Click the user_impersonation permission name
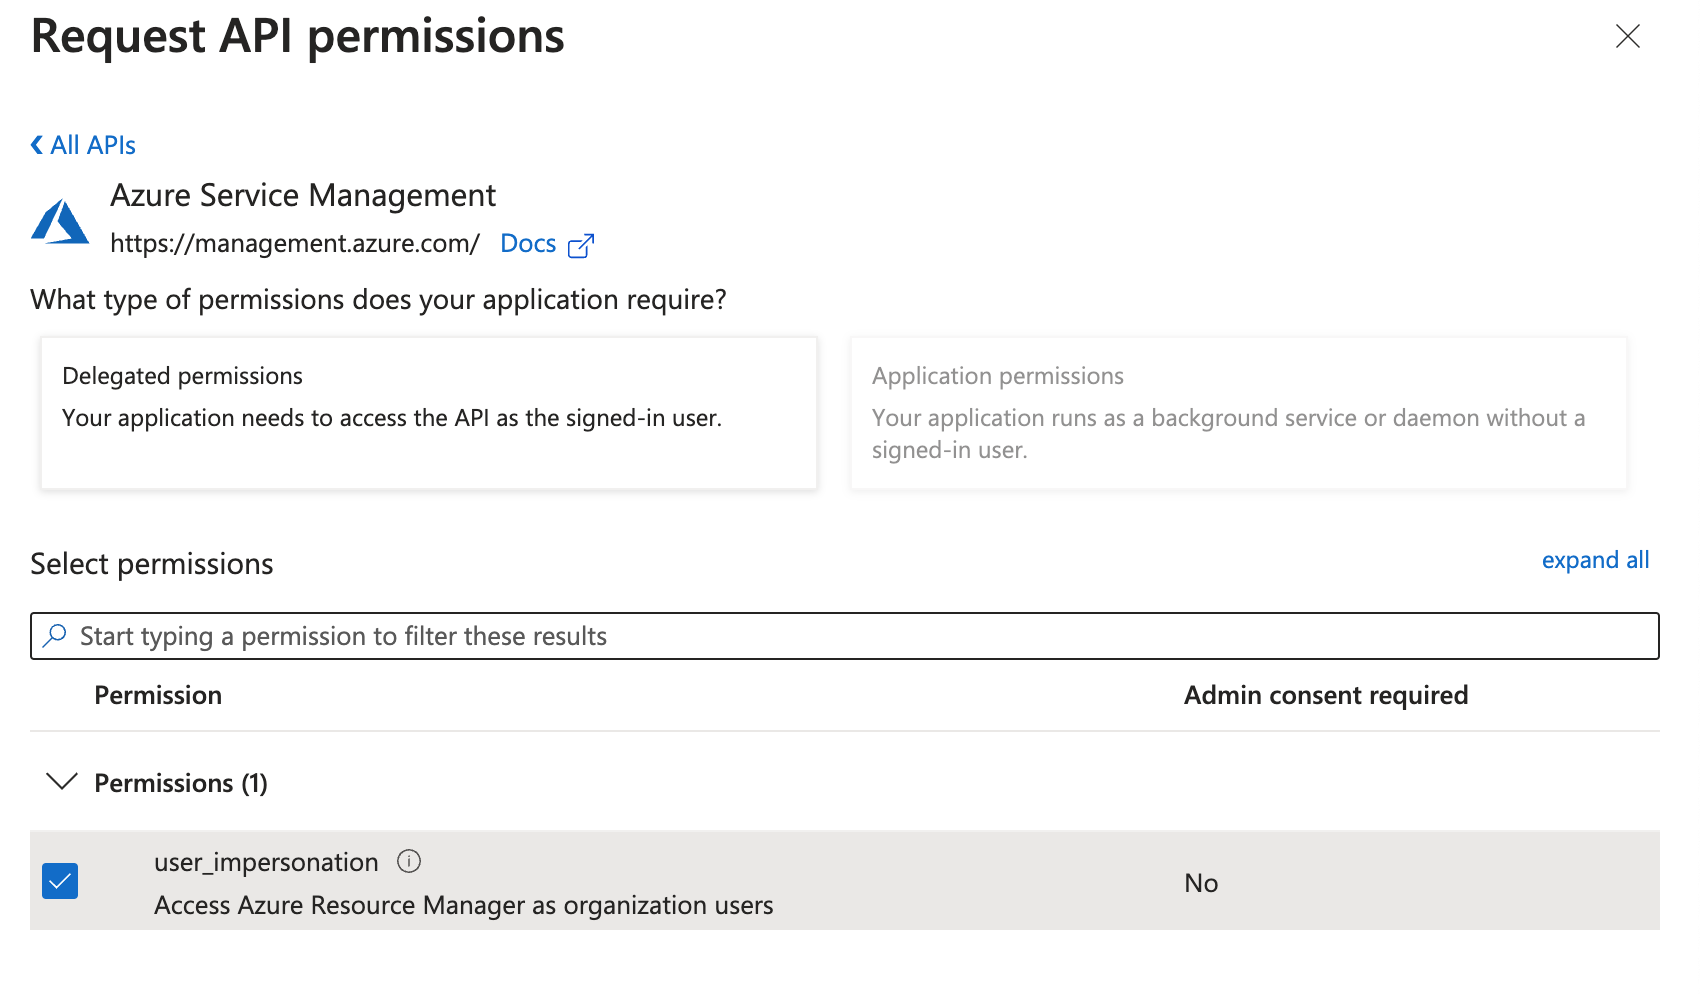The image size is (1700, 994). [x=266, y=862]
